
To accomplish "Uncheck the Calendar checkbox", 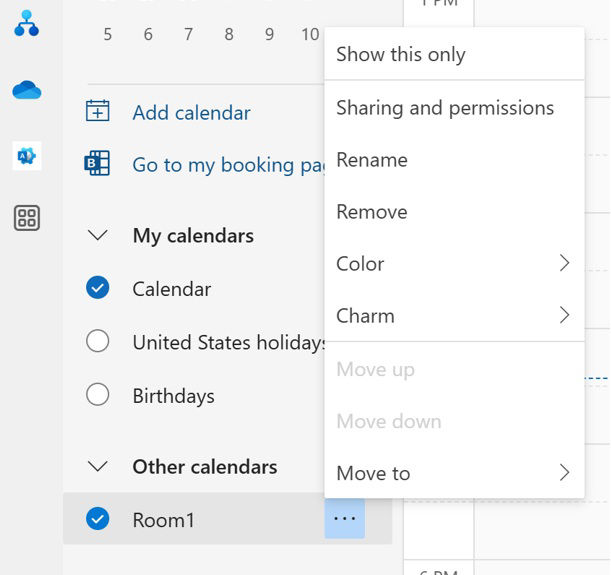I will coord(97,288).
